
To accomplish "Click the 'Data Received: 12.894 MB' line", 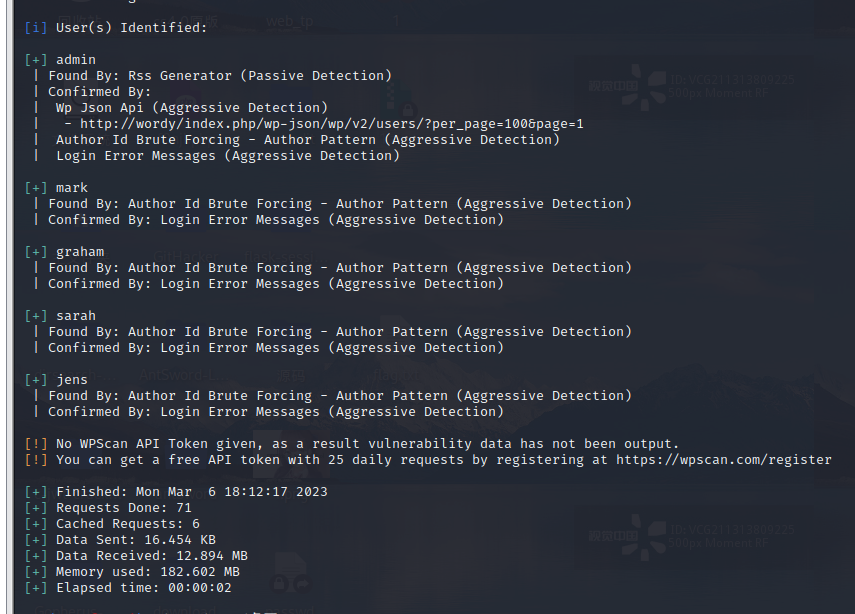I will [x=151, y=556].
